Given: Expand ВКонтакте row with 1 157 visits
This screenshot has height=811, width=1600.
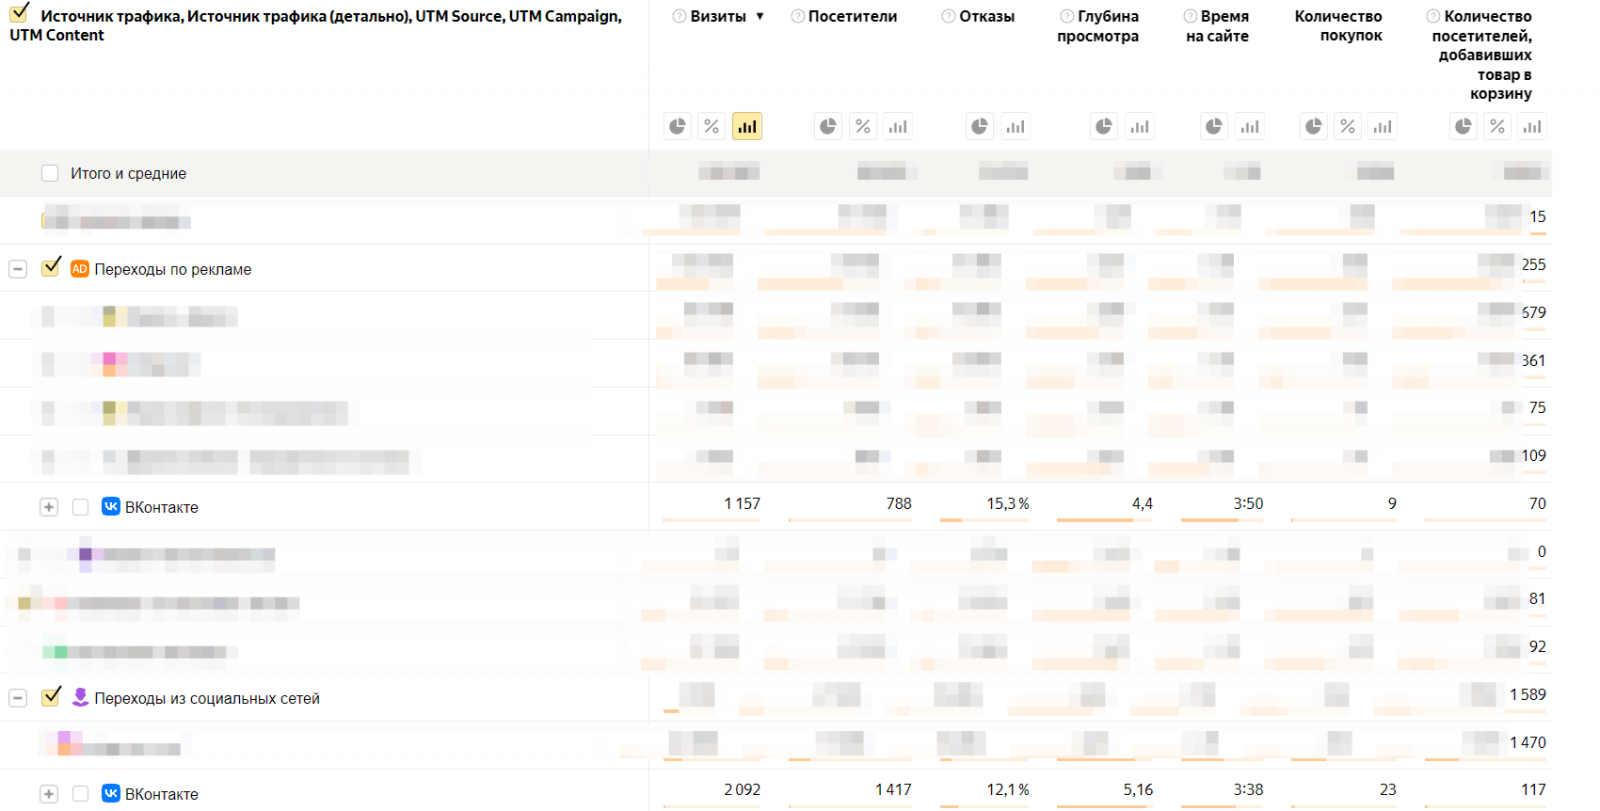Looking at the screenshot, I should (48, 507).
